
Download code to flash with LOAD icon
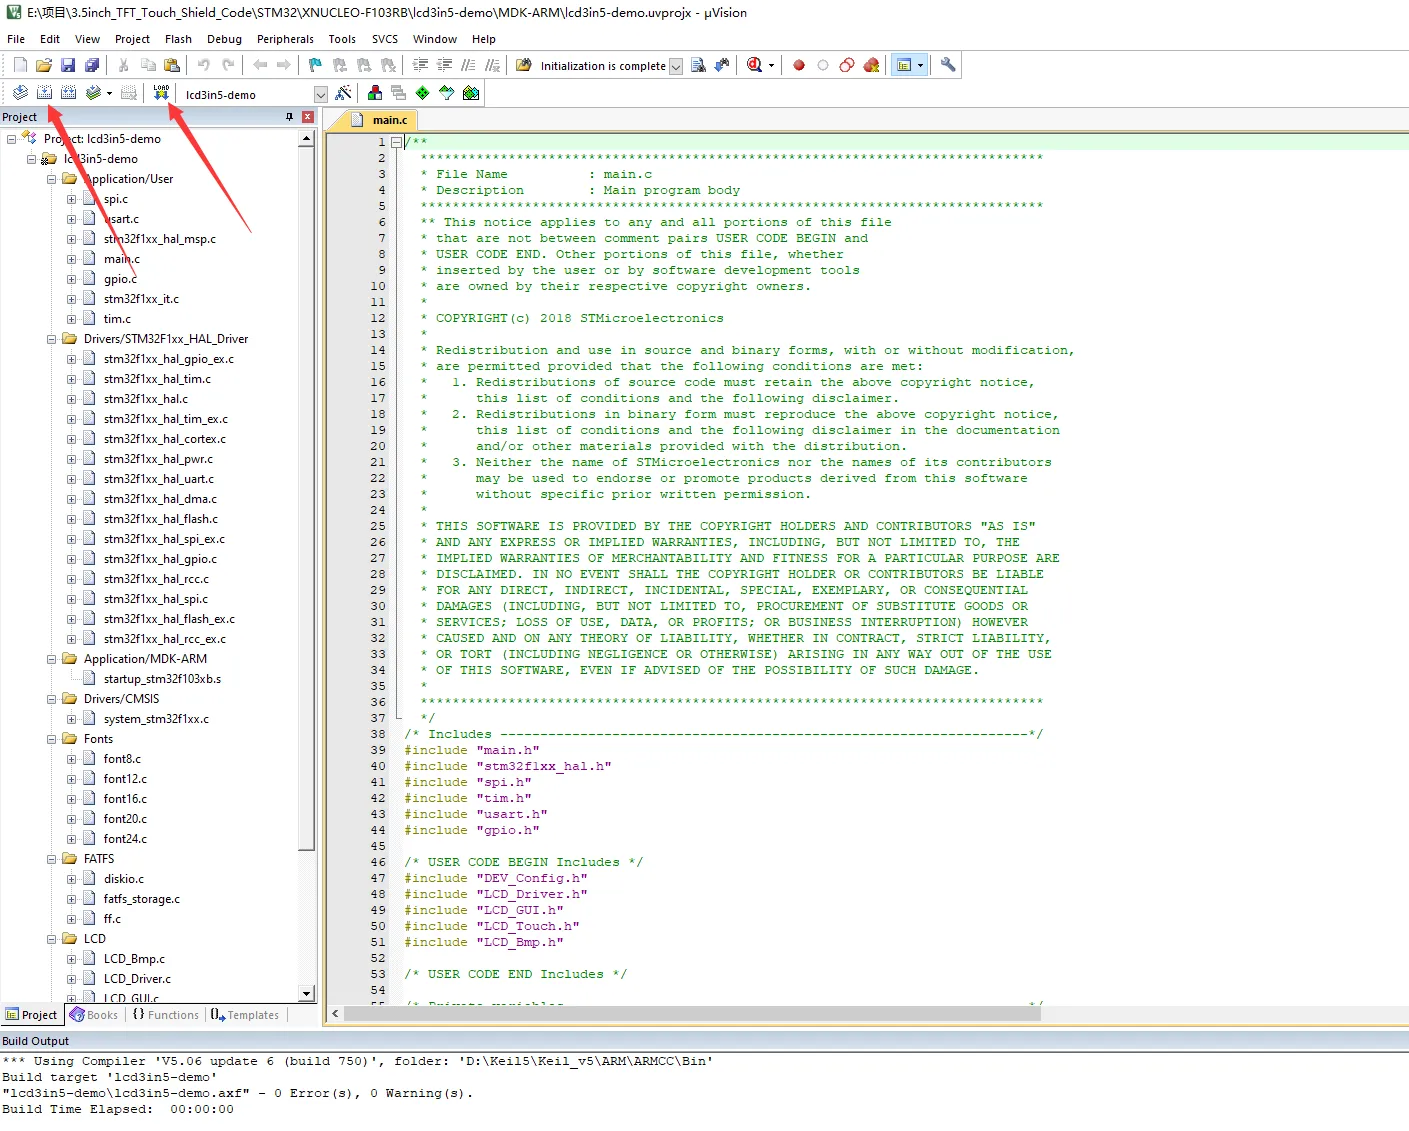(x=161, y=93)
